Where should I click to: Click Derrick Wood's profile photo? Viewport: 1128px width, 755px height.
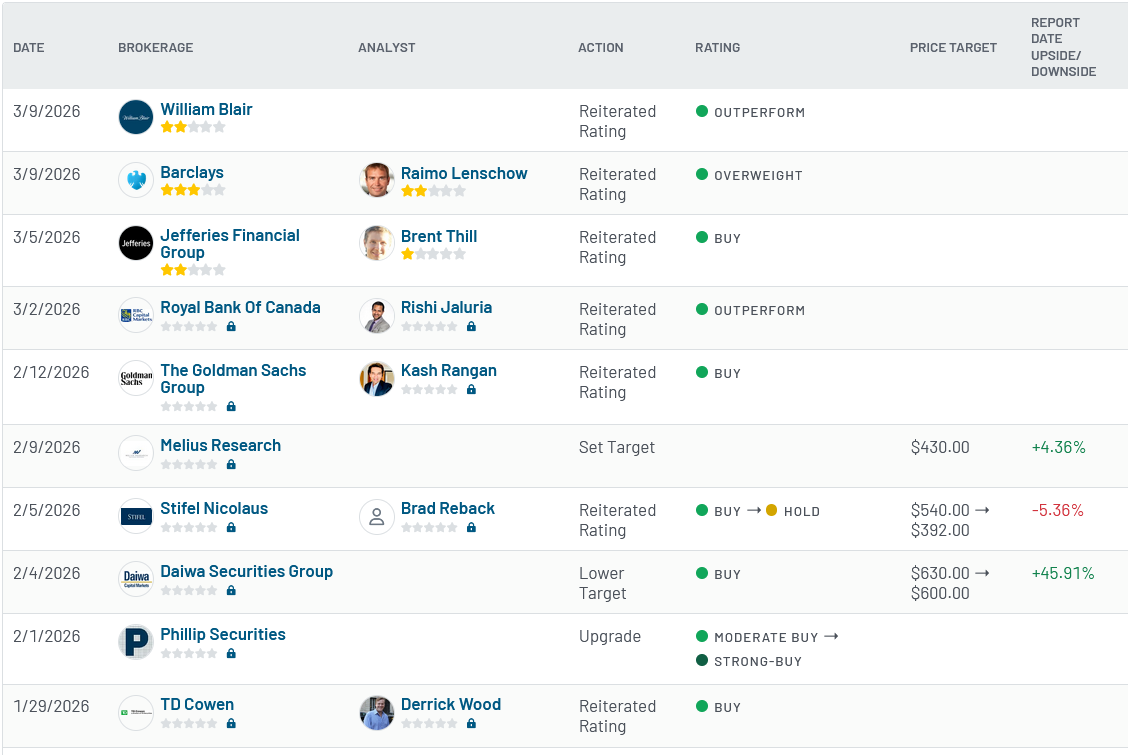pos(377,713)
